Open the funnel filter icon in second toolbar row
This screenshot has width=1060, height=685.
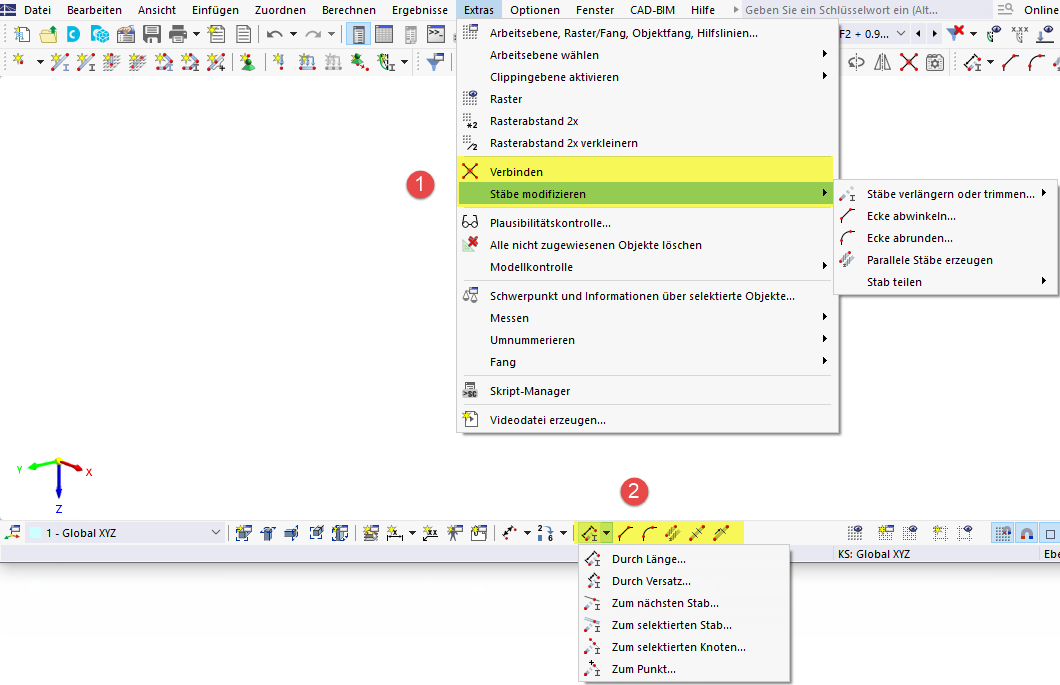pos(435,63)
